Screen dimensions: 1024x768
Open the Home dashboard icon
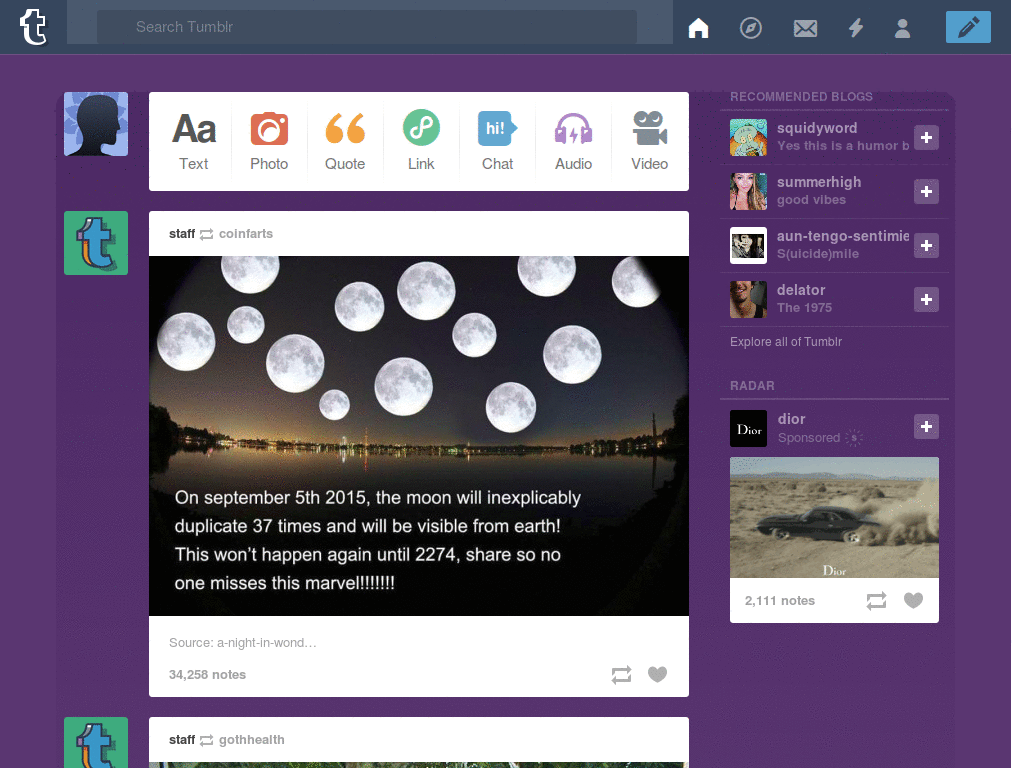pyautogui.click(x=698, y=27)
